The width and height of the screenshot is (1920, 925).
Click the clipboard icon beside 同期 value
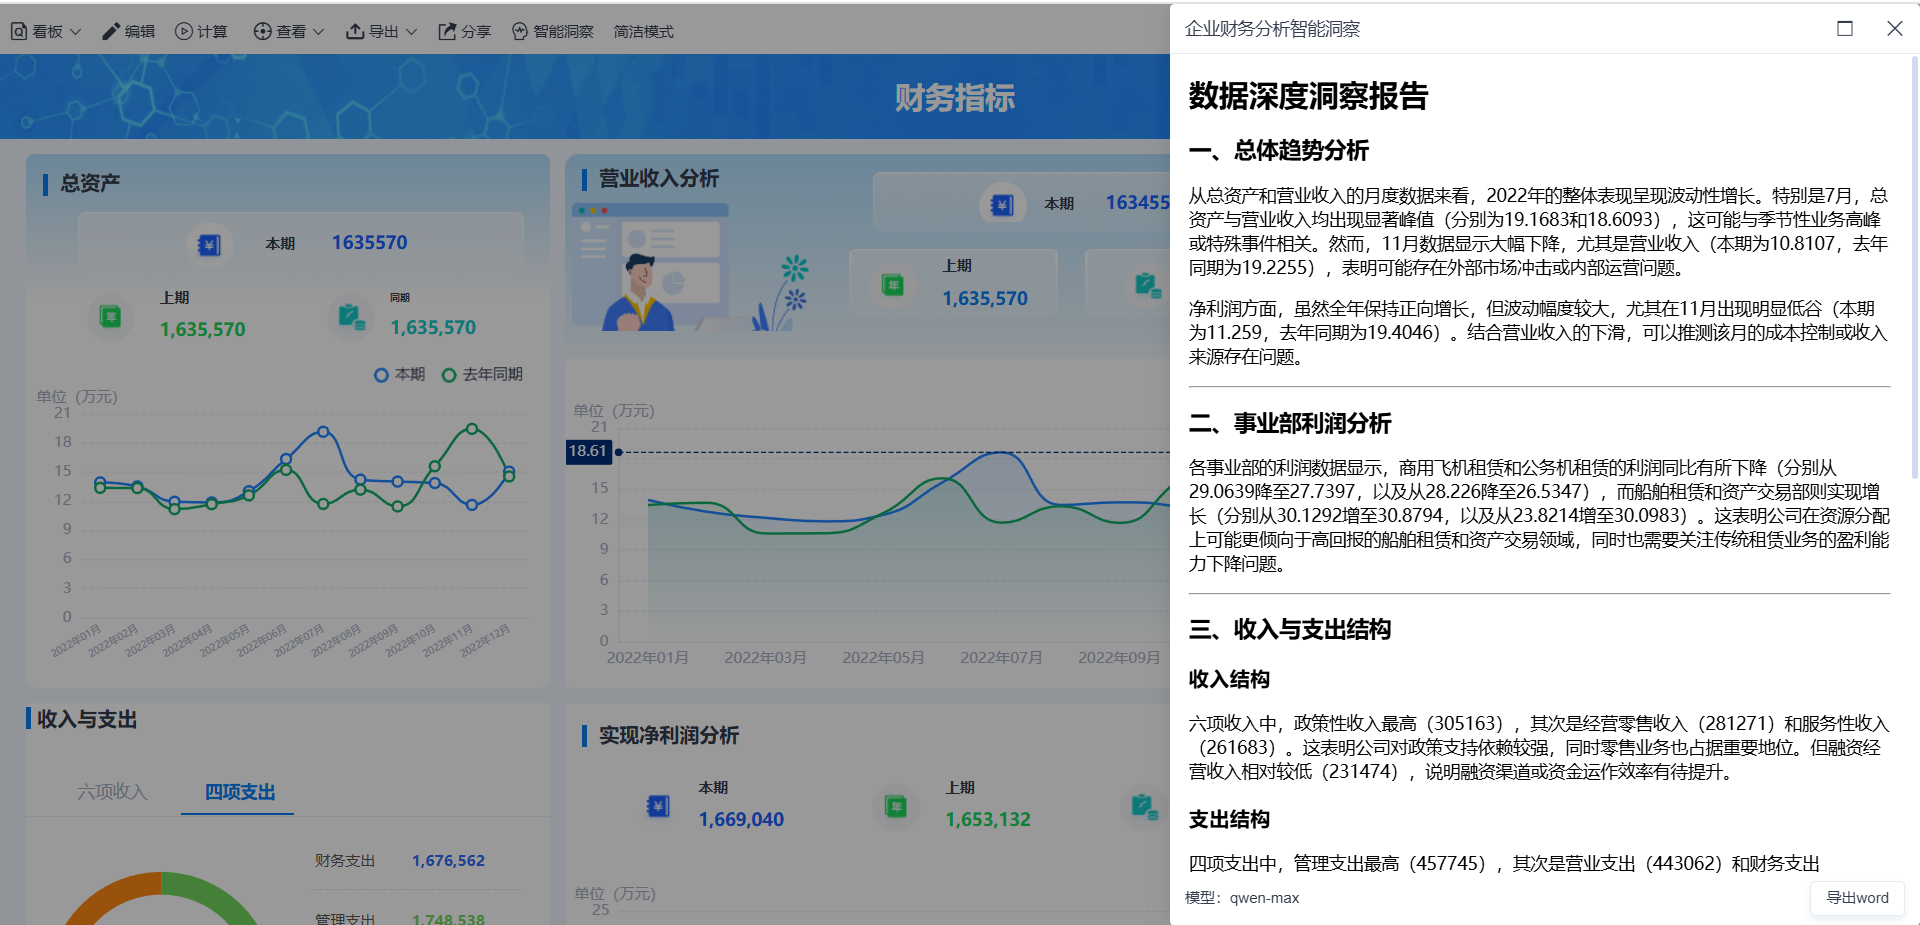point(351,316)
